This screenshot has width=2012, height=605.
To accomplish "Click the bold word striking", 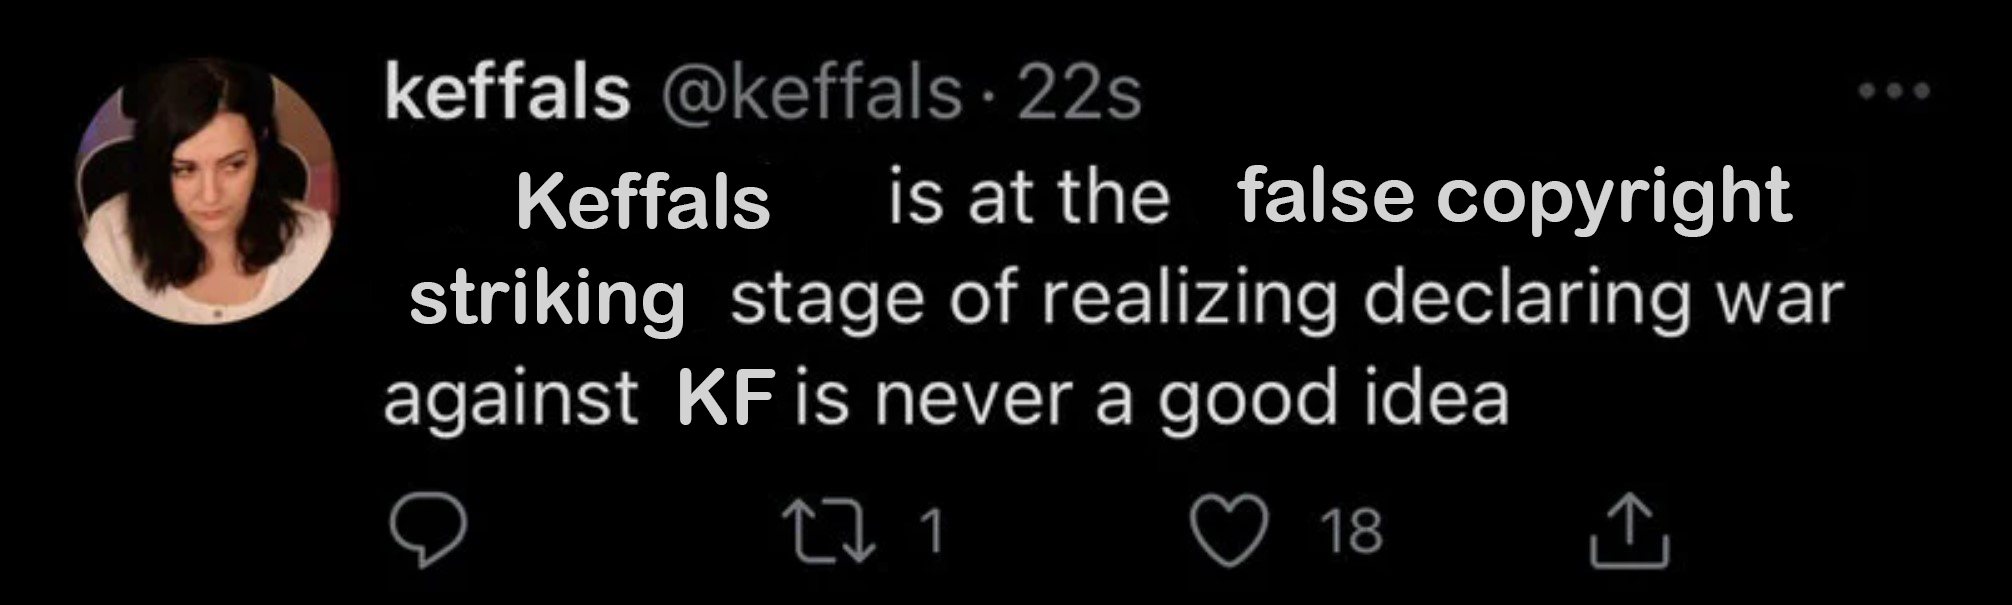I will (x=547, y=299).
